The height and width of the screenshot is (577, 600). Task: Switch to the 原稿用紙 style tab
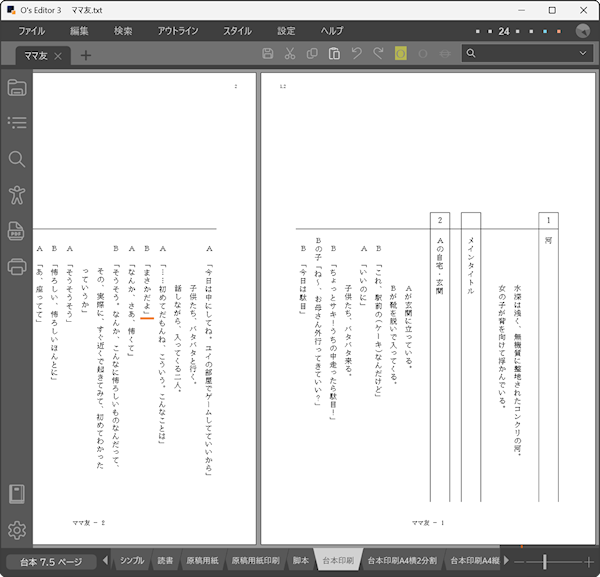(x=202, y=561)
